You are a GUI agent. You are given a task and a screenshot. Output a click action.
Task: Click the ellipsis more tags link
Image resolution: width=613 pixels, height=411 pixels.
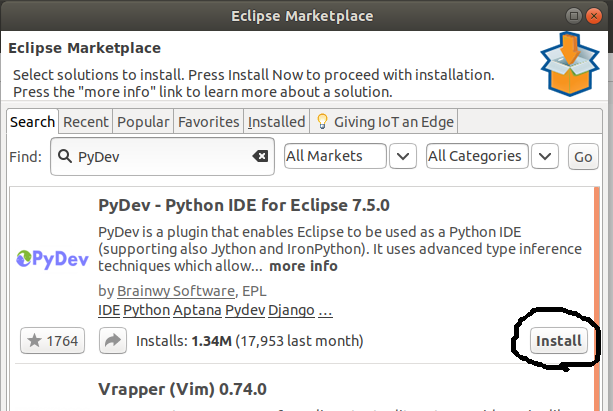pos(325,310)
